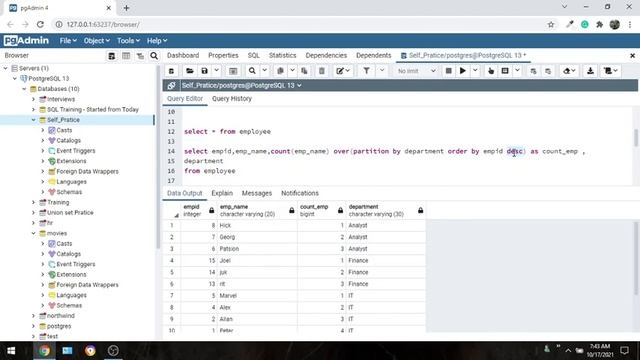The width and height of the screenshot is (640, 360).
Task: Click the Commit transaction icon
Action: pyautogui.click(x=533, y=71)
